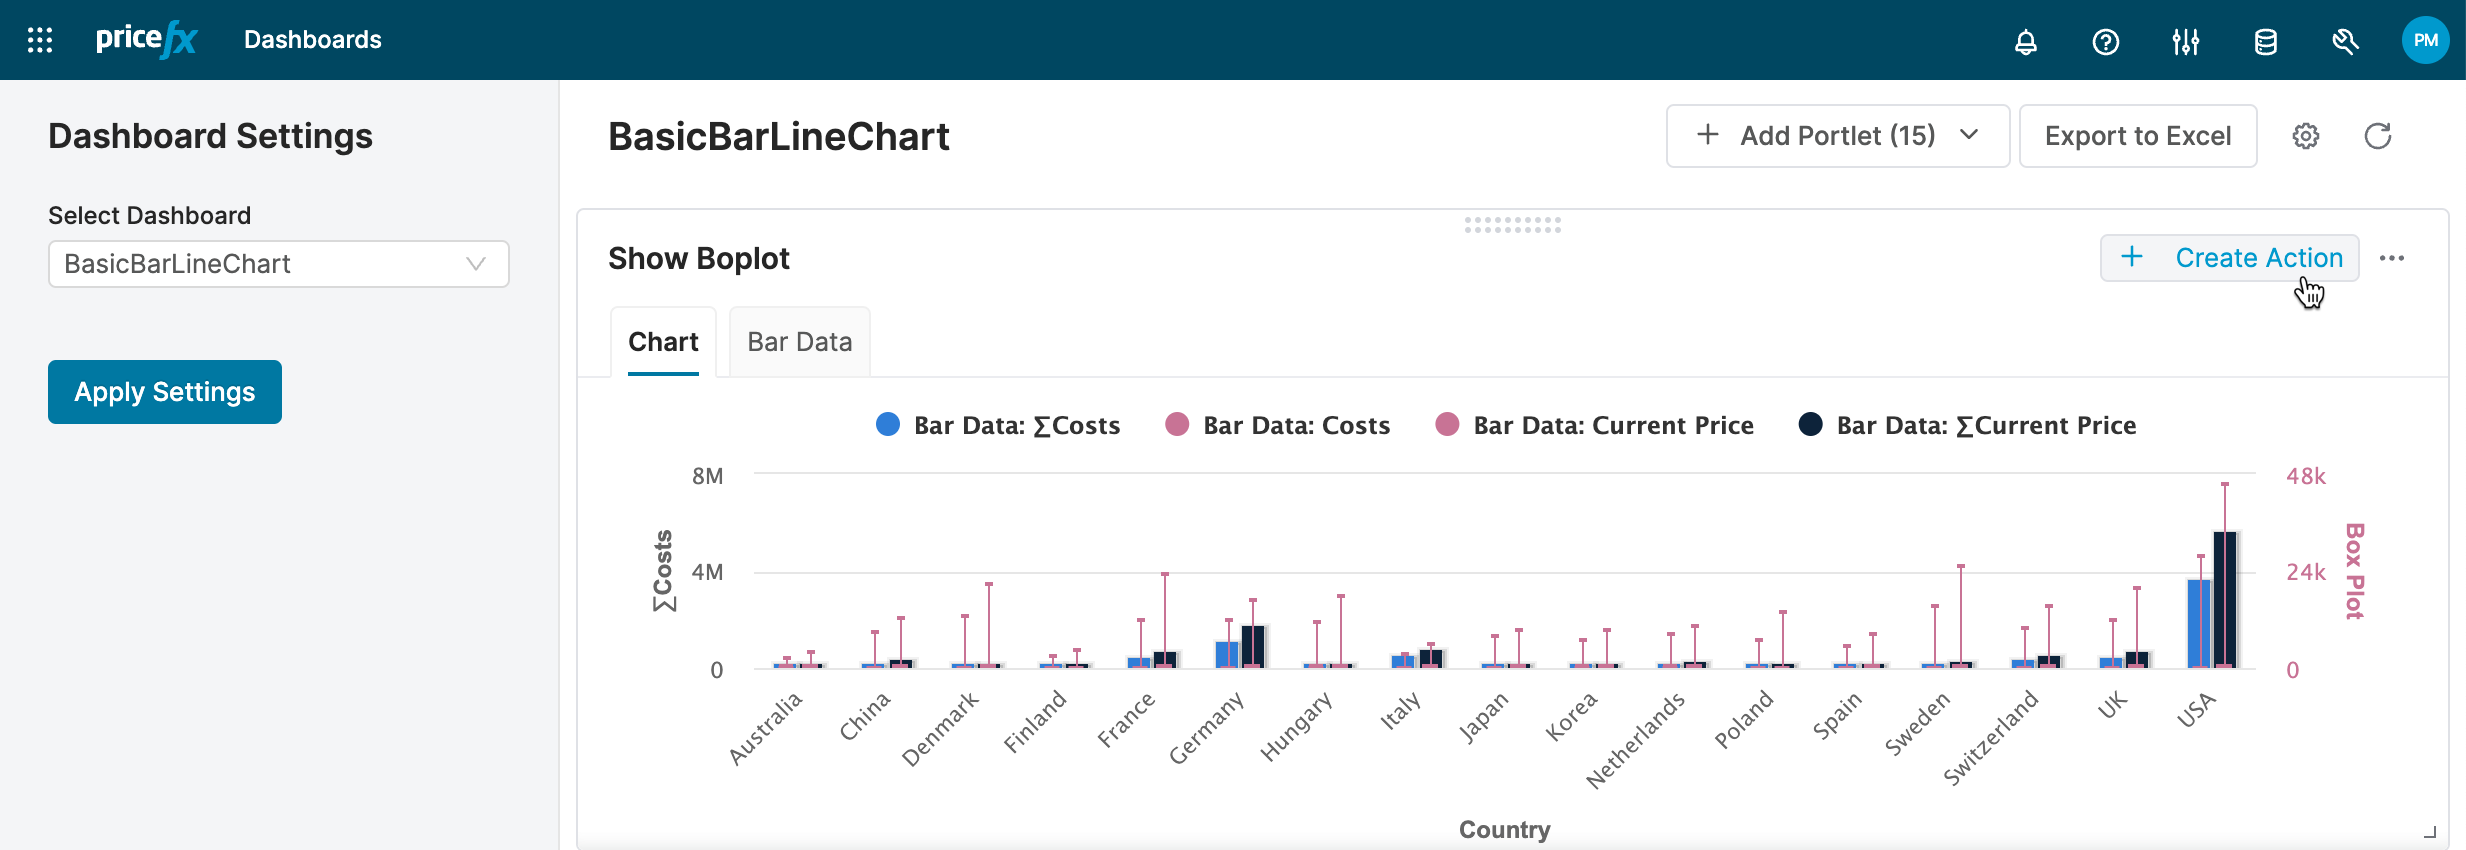Click the notifications bell icon

pos(2026,41)
